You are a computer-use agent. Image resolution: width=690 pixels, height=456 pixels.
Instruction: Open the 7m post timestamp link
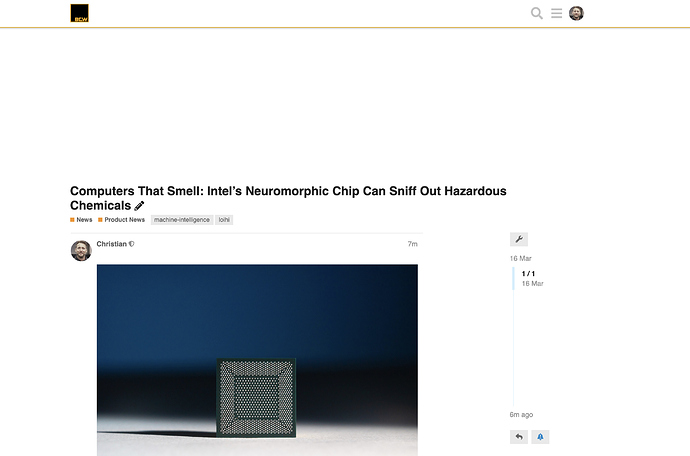[412, 244]
